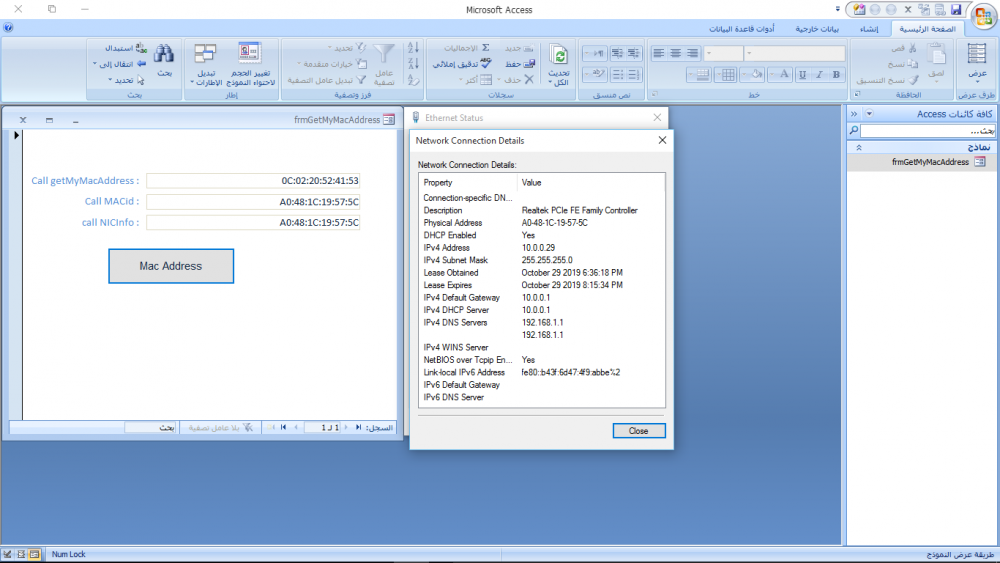The image size is (1000, 563).
Task: Click the Access Help question mark icon
Action: [8, 27]
